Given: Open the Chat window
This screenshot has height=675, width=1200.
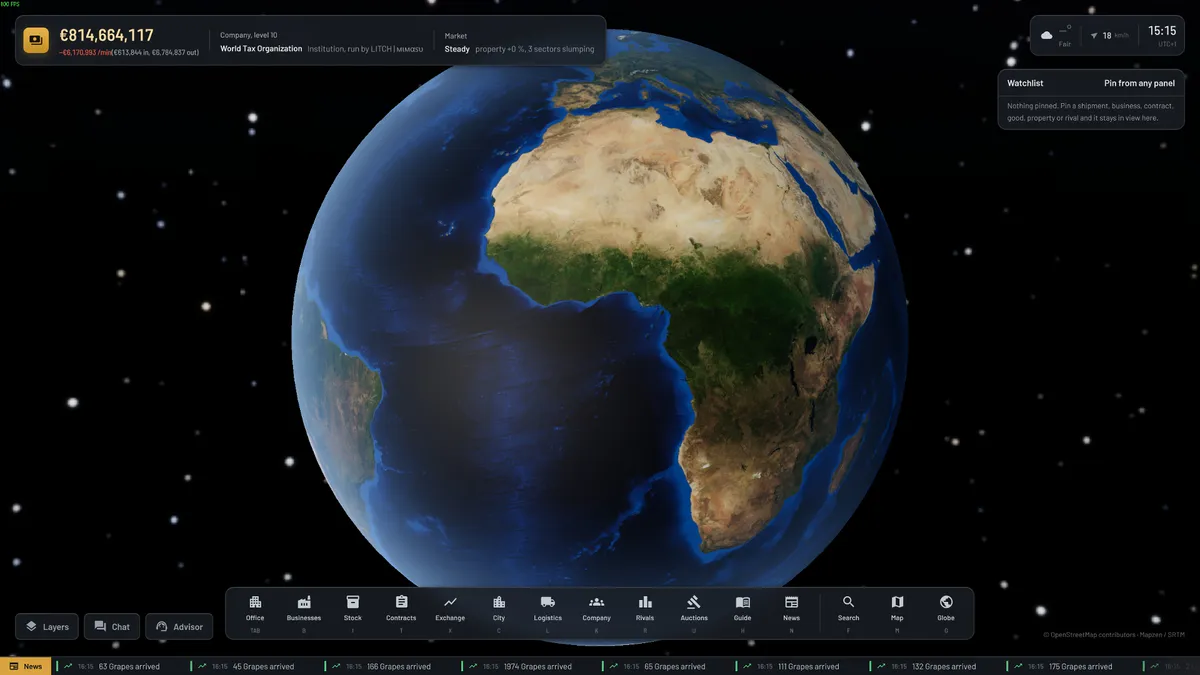Looking at the screenshot, I should pyautogui.click(x=112, y=627).
